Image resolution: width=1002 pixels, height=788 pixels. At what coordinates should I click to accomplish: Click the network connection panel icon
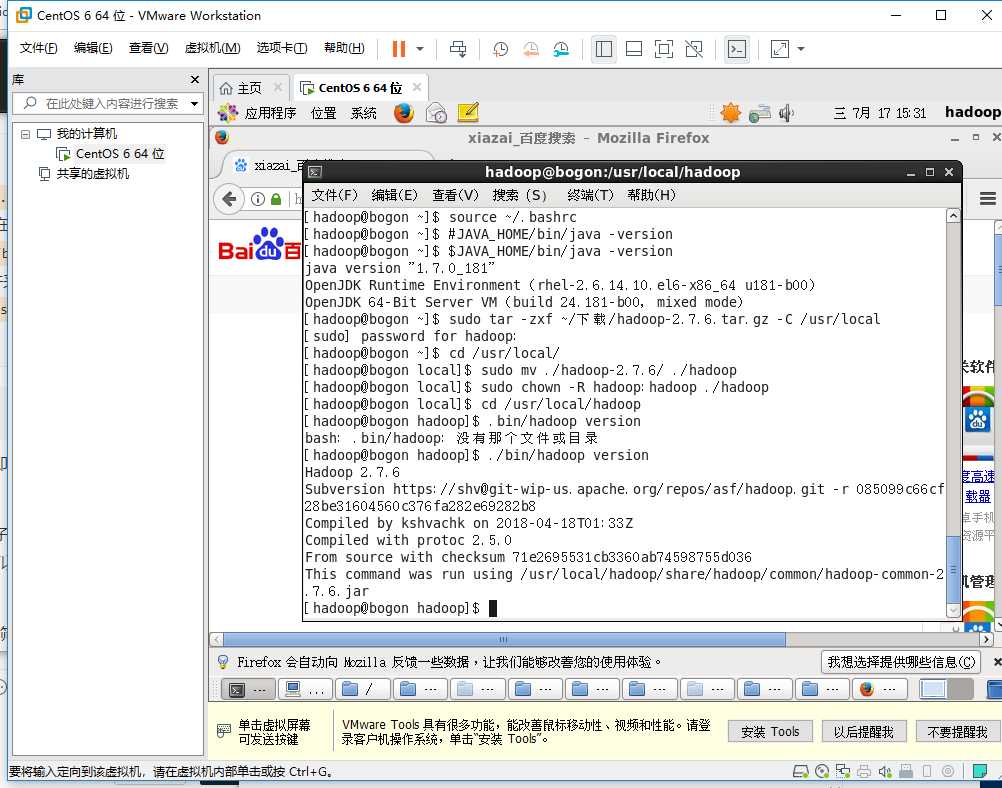[x=760, y=114]
